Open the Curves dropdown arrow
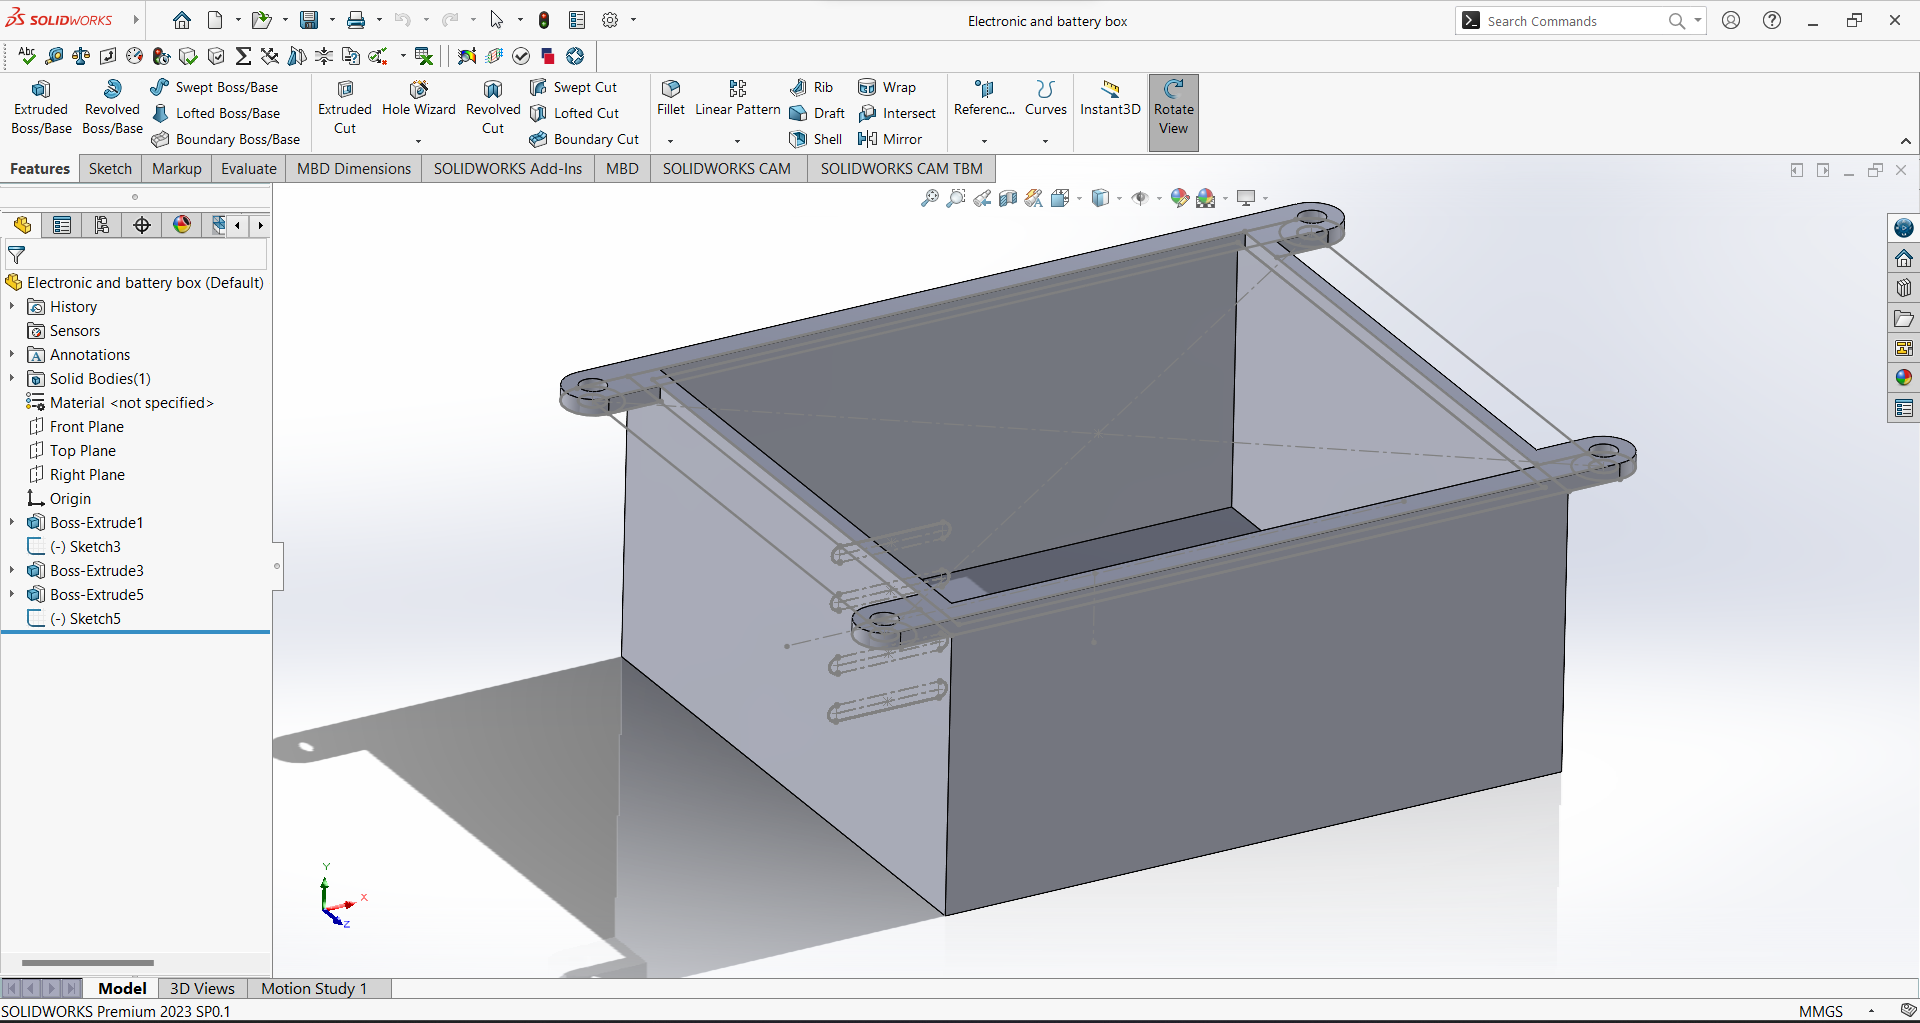Image resolution: width=1920 pixels, height=1023 pixels. [1045, 141]
